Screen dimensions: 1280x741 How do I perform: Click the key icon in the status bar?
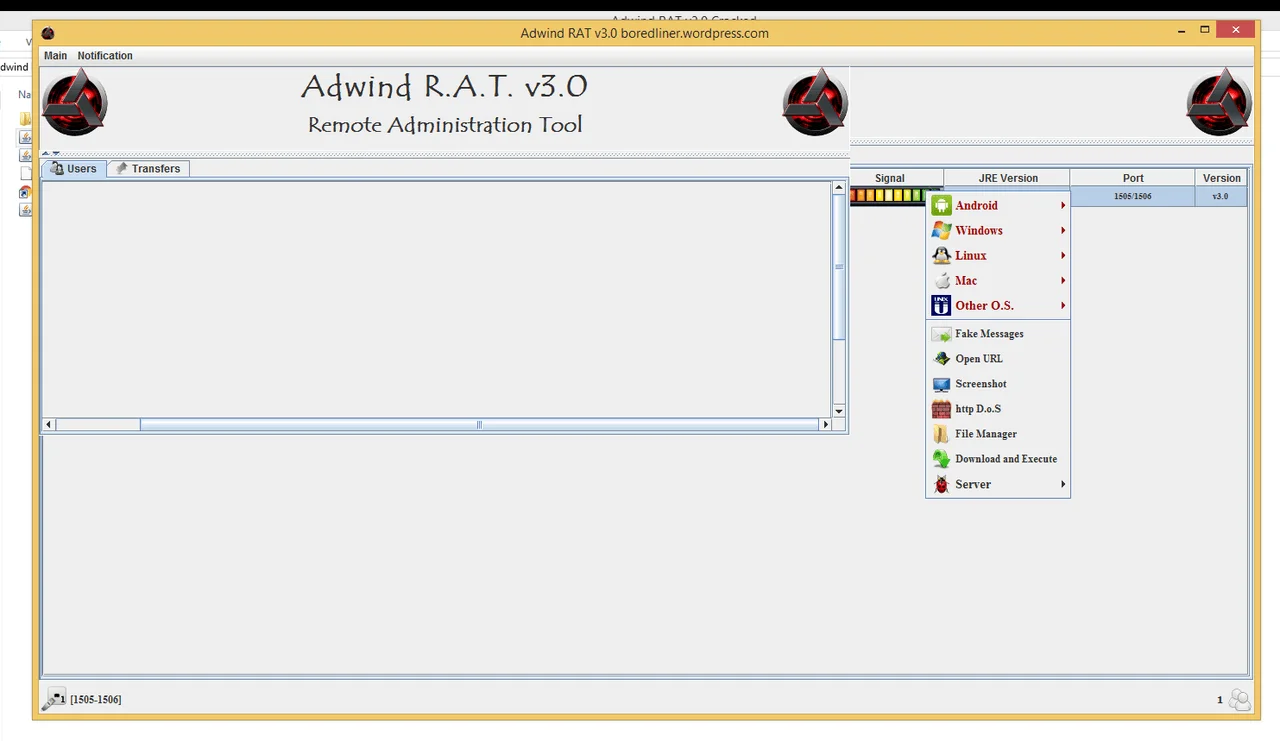55,699
